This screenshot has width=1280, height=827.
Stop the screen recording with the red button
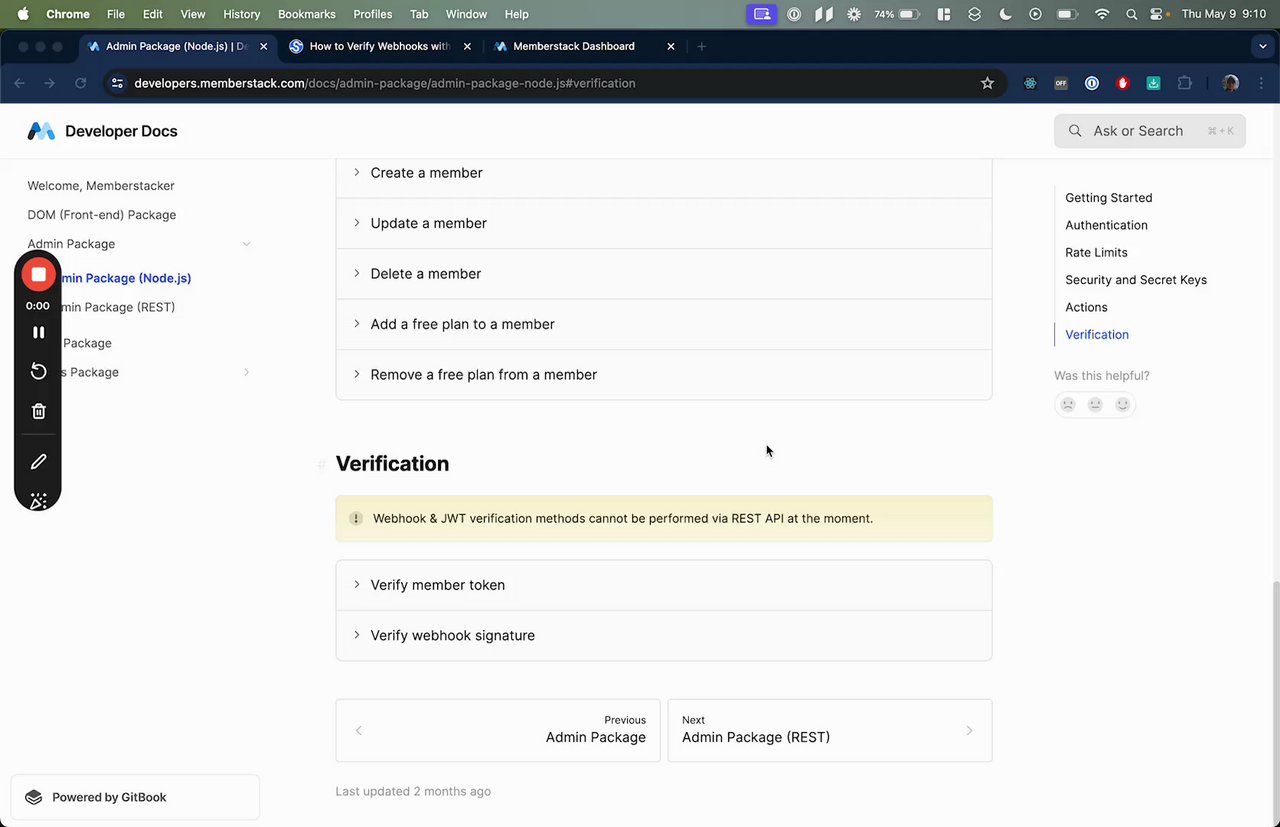pyautogui.click(x=38, y=274)
